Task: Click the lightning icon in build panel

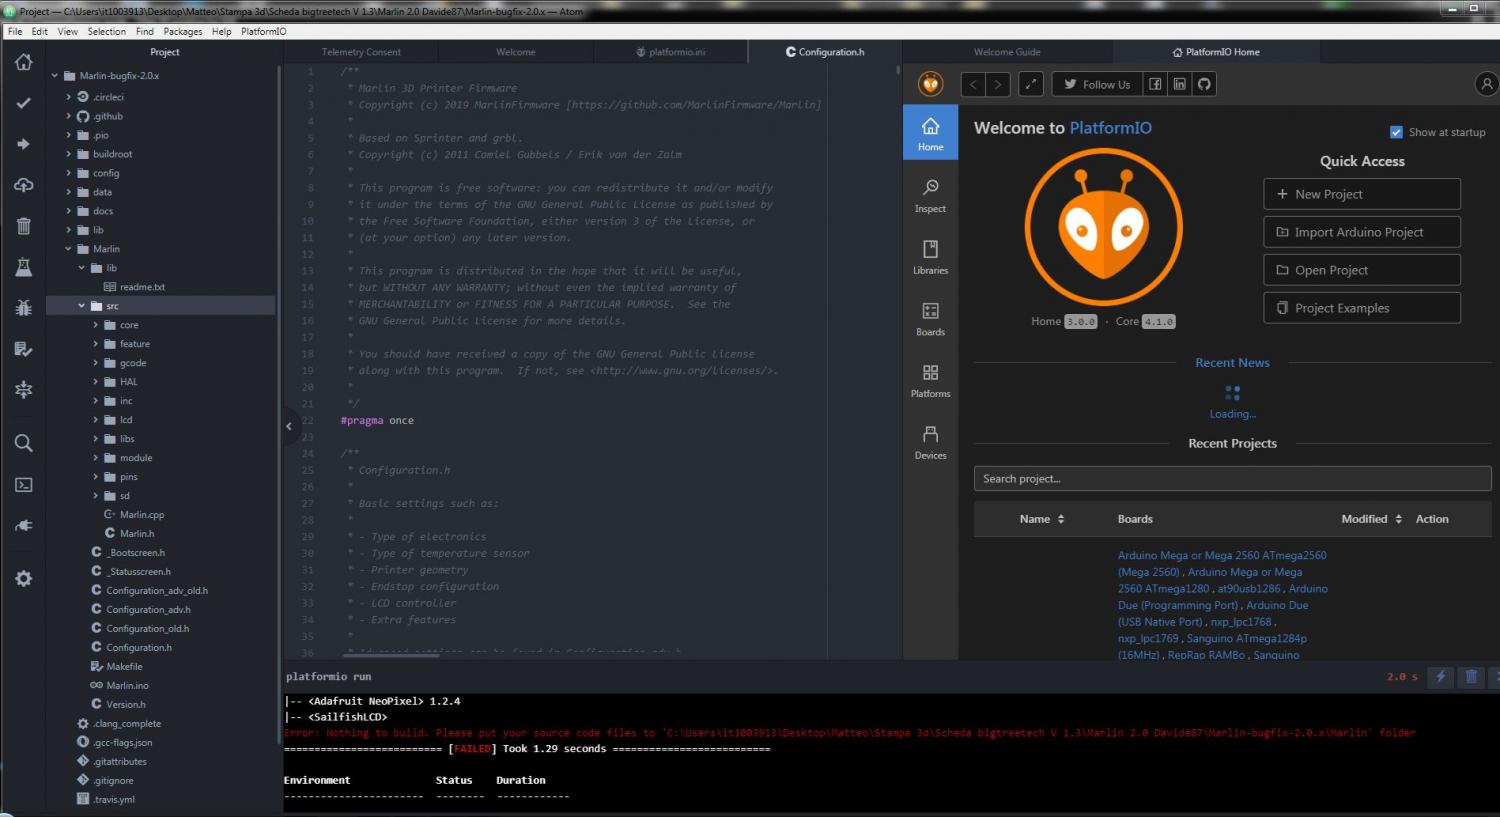Action: [x=1441, y=677]
